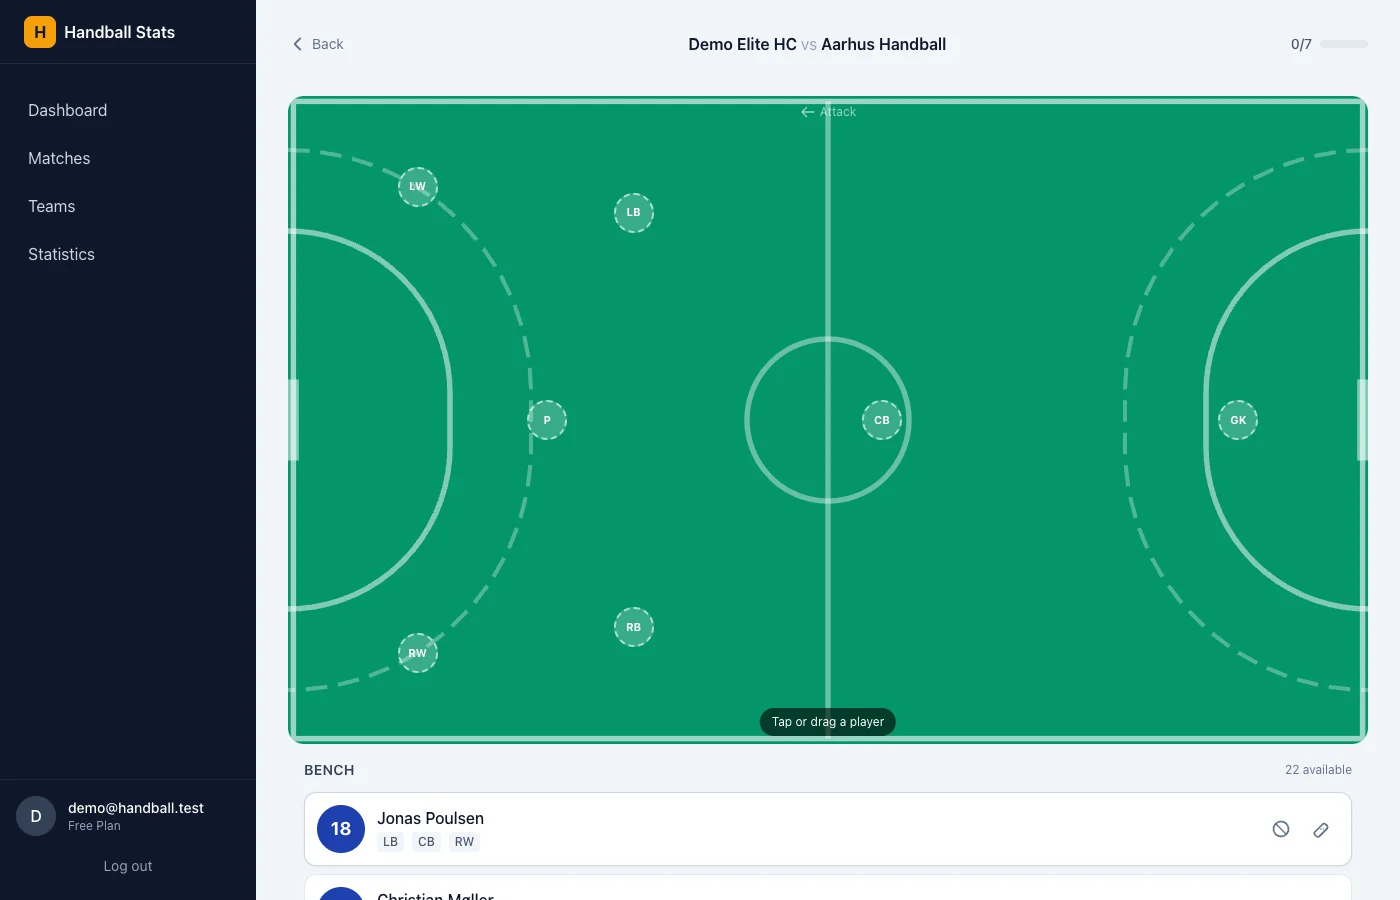The width and height of the screenshot is (1400, 900).
Task: Select the LW position marker on court
Action: (417, 186)
